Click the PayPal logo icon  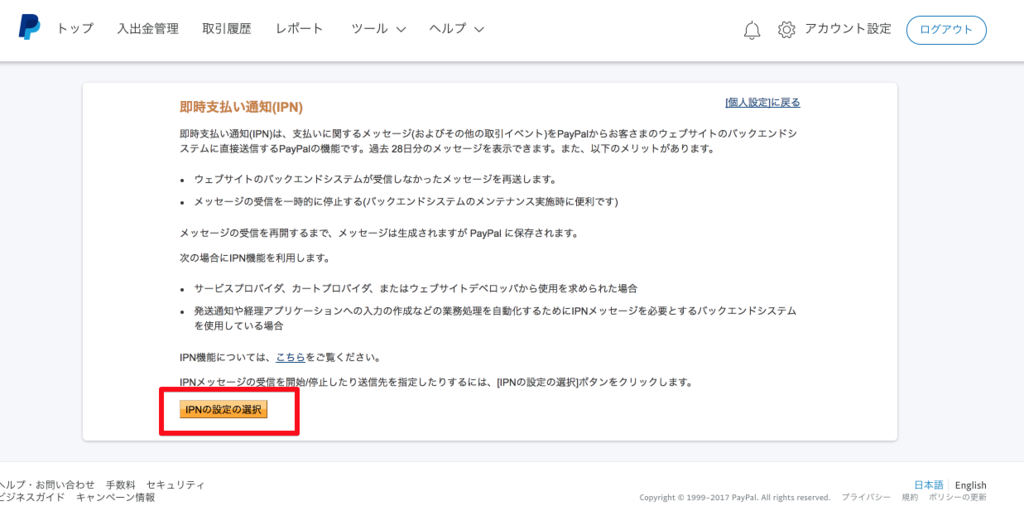pos(29,27)
